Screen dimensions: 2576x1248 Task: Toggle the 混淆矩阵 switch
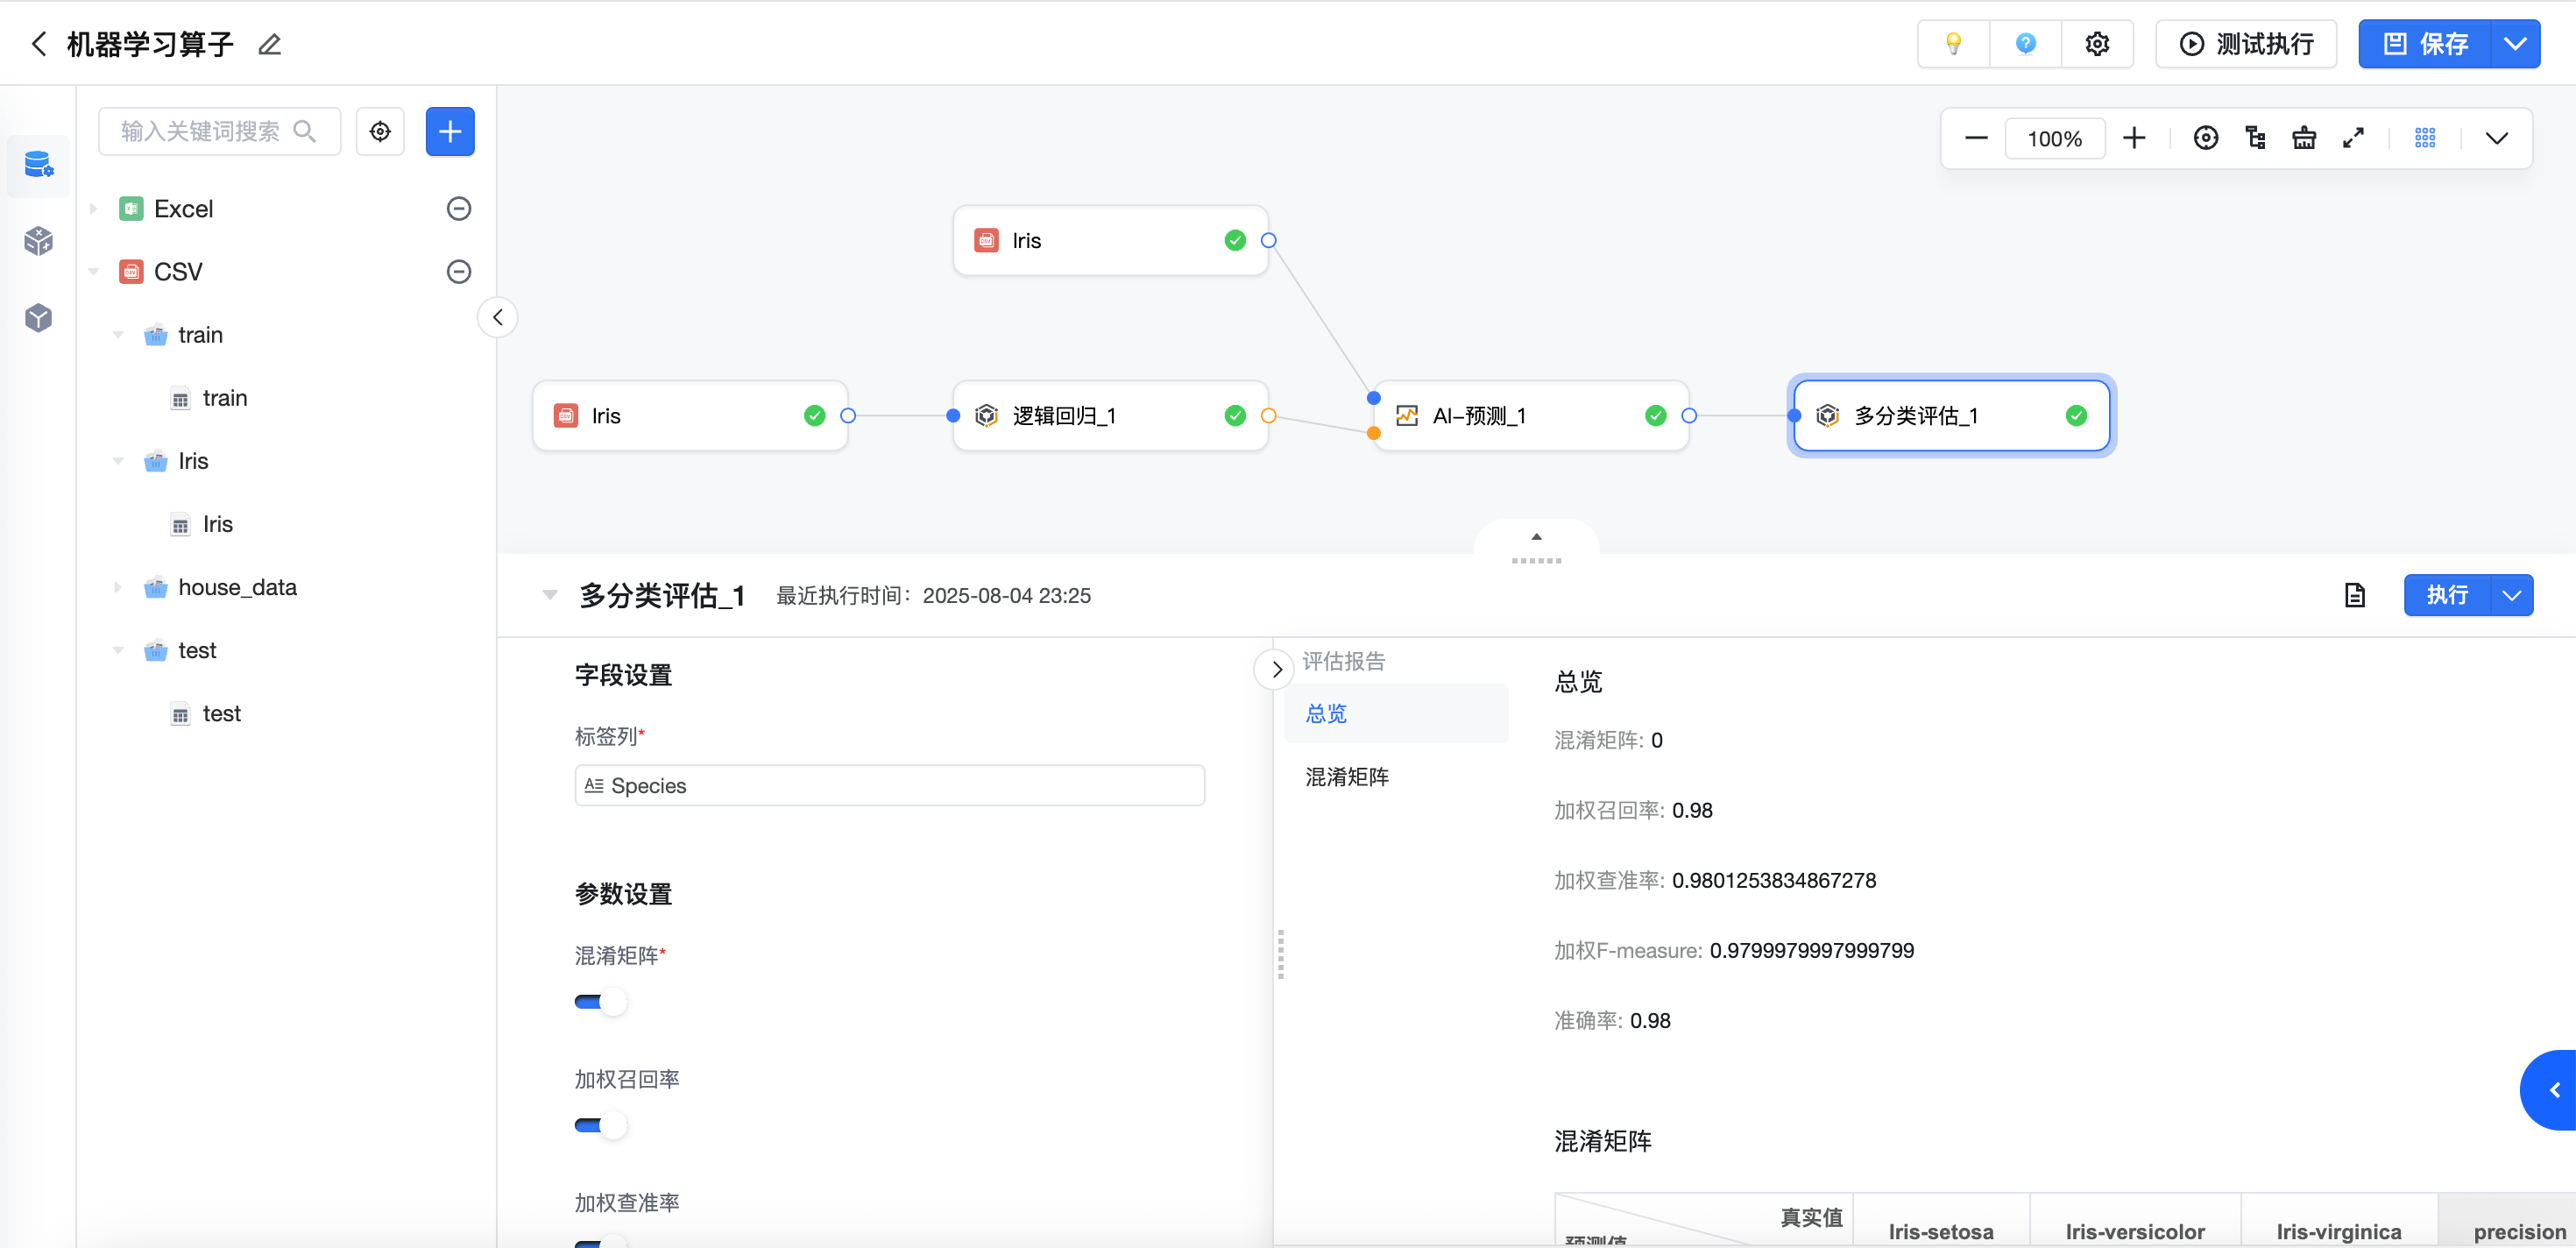(600, 1002)
